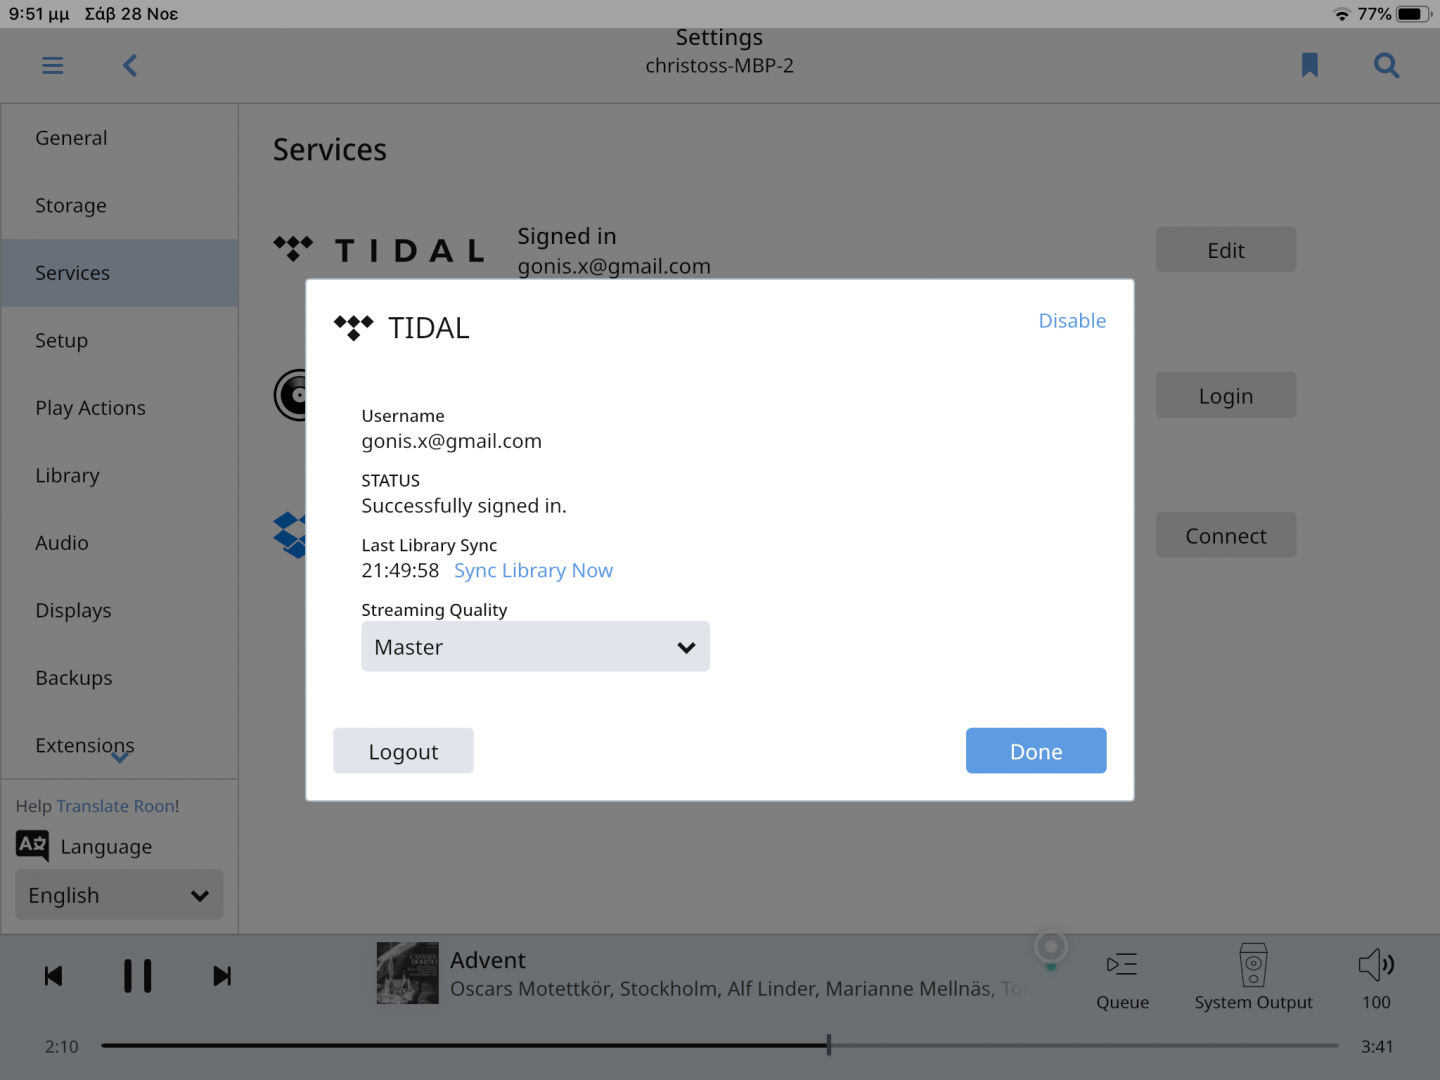This screenshot has height=1080, width=1440.
Task: Skip to the next track
Action: point(222,976)
